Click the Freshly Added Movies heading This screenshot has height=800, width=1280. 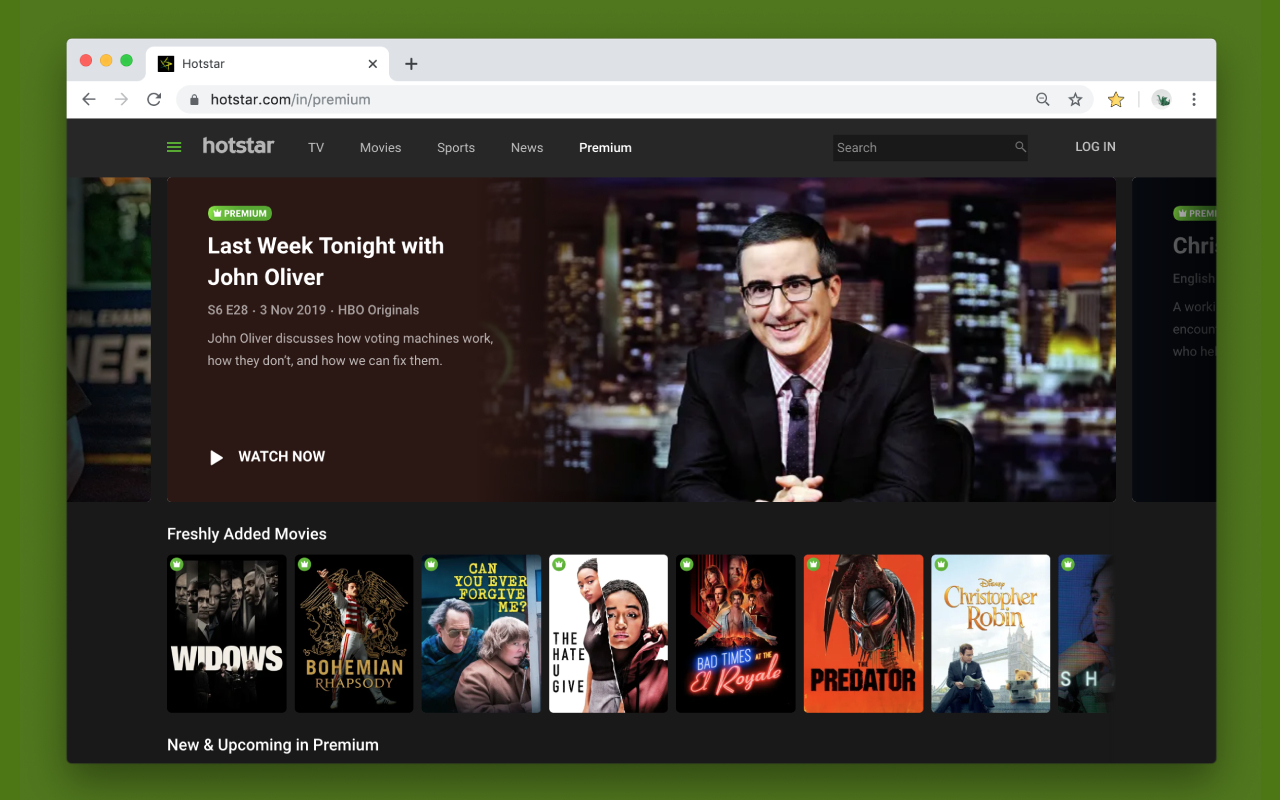(x=247, y=534)
